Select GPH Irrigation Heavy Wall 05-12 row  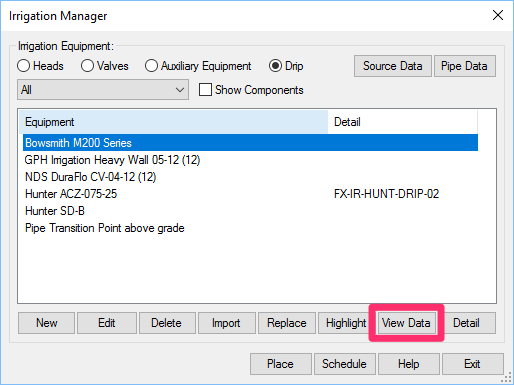click(250, 160)
